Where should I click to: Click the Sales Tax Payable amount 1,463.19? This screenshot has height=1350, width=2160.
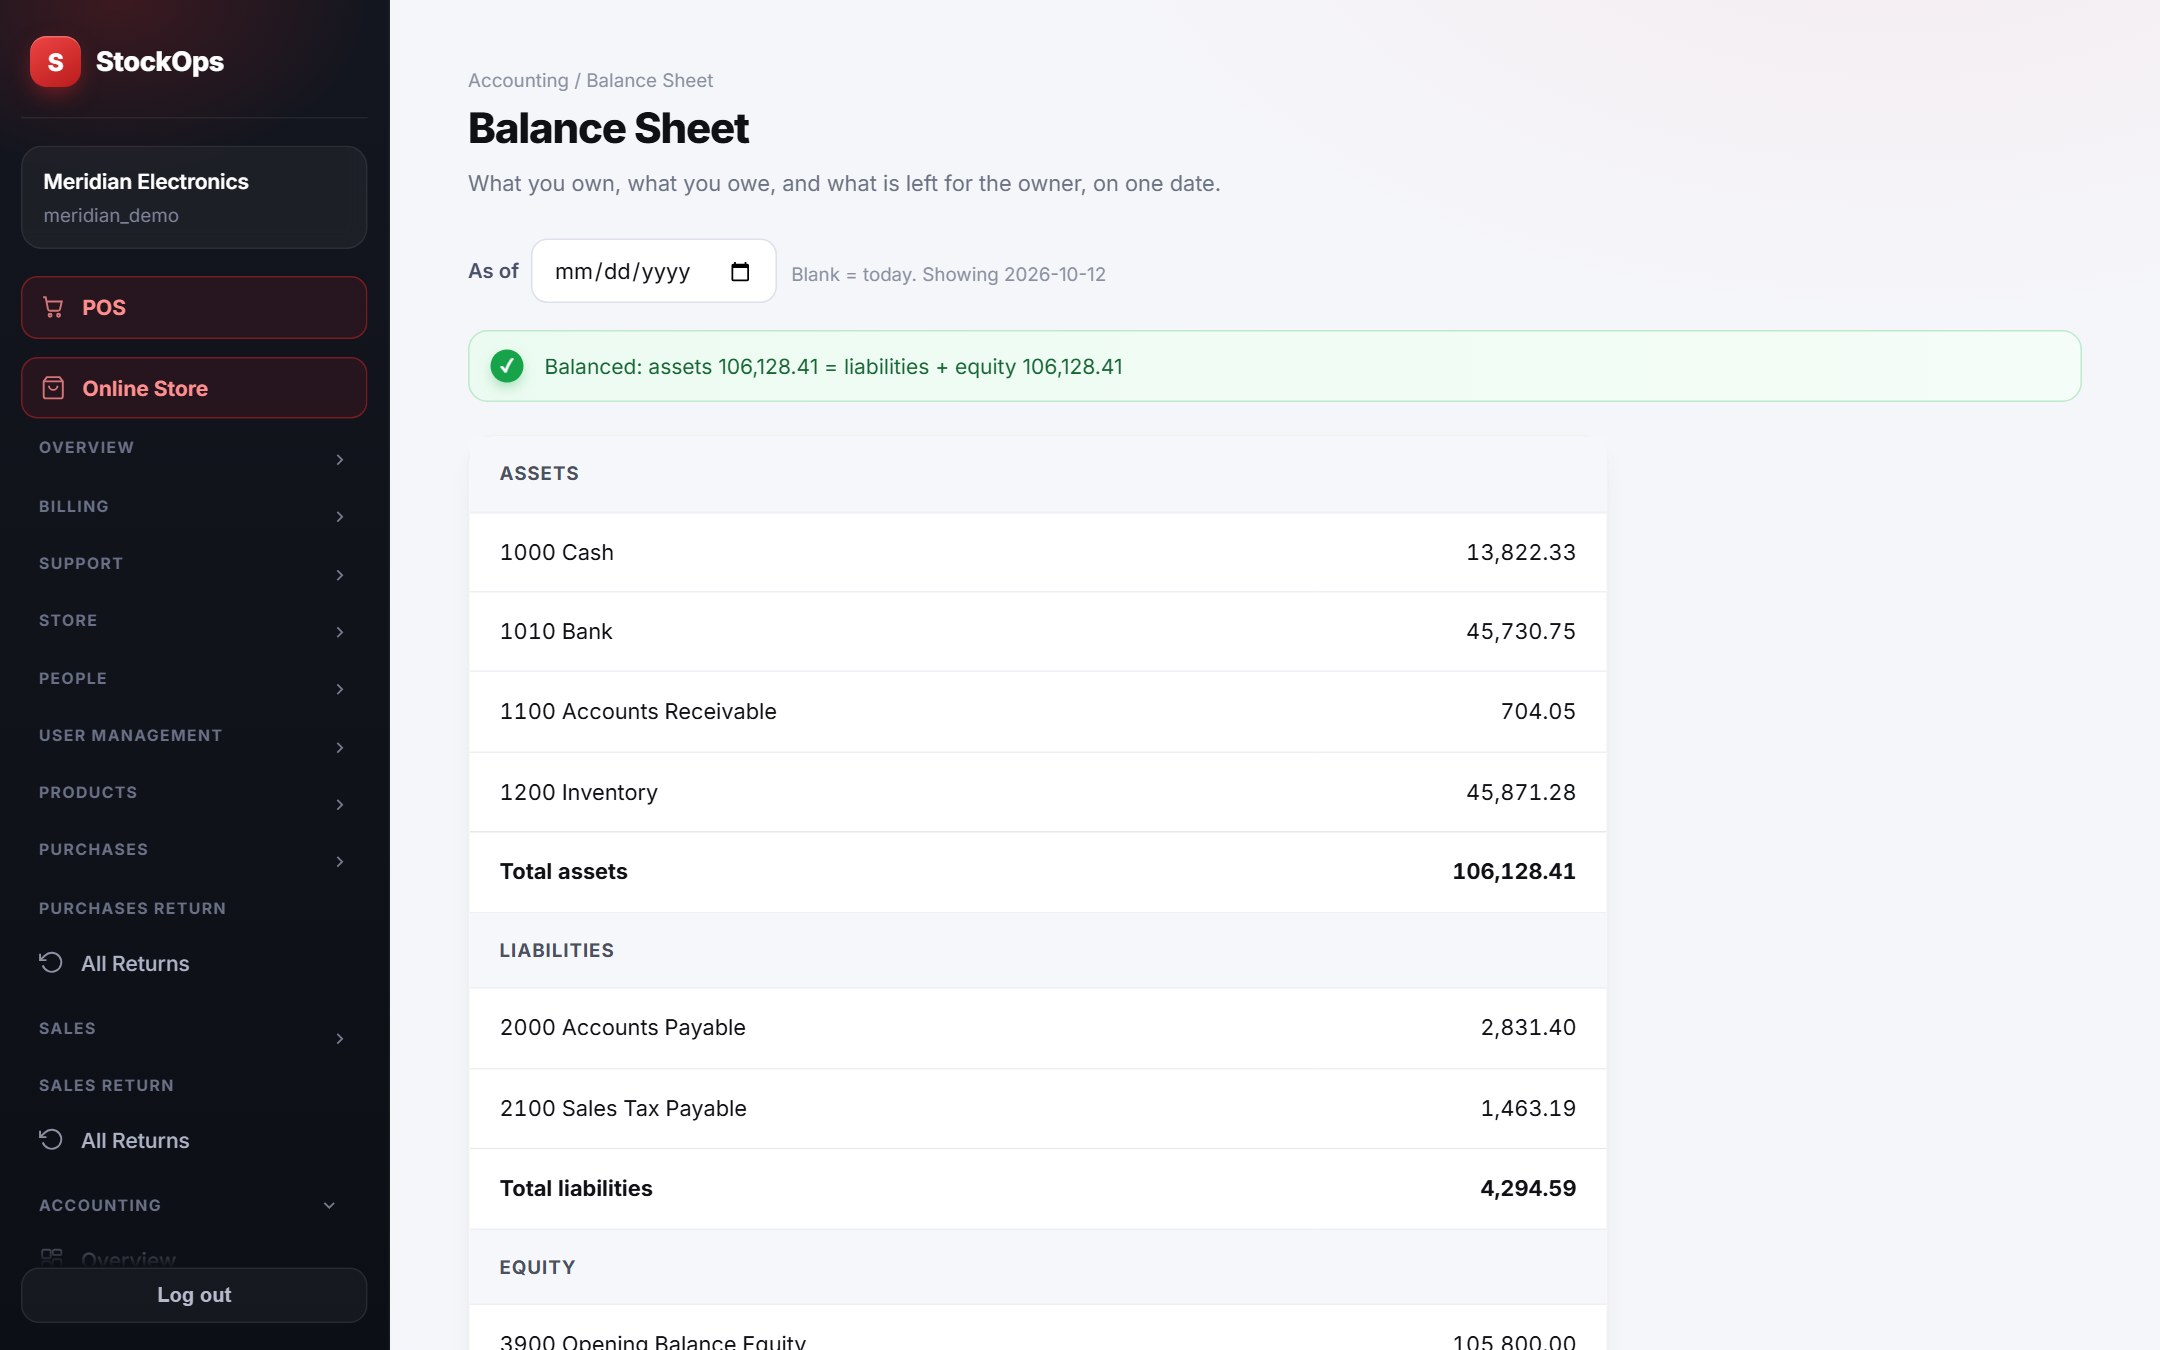click(1528, 1108)
